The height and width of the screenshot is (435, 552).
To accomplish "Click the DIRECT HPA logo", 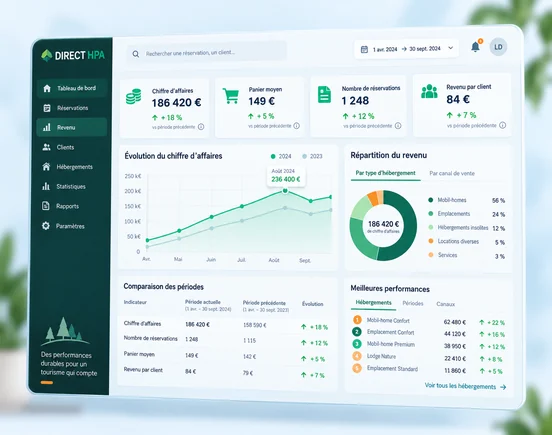I will pos(73,55).
